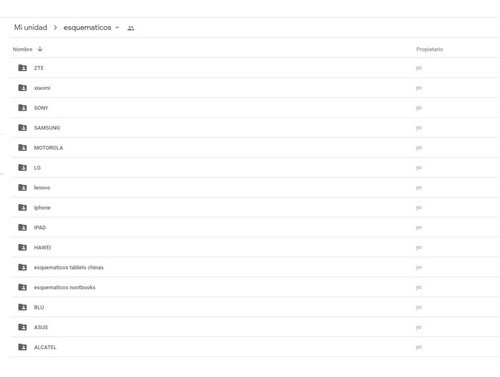Screen dimensions: 500x377
Task: Click the owner 'yo' in the BLU row
Action: (419, 307)
